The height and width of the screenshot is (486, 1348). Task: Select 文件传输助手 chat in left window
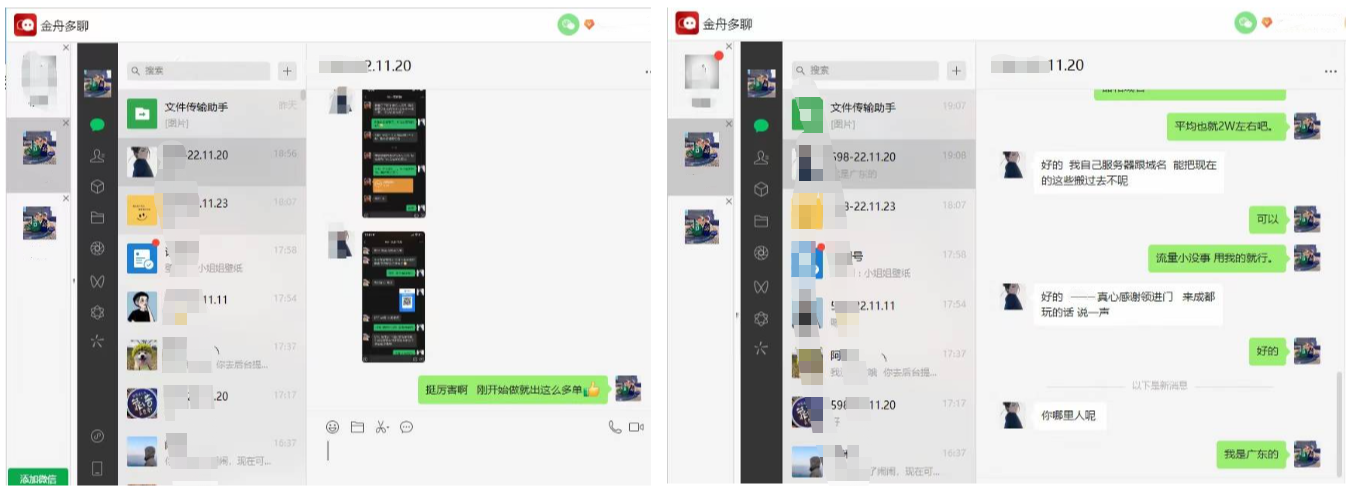point(212,113)
